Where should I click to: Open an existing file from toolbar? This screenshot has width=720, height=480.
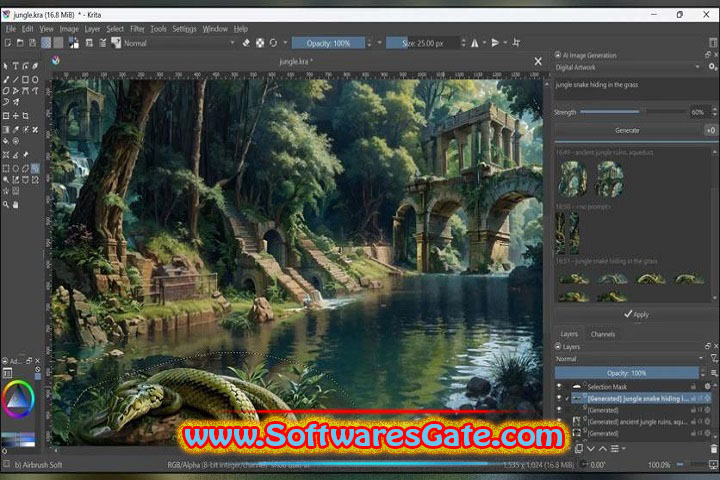point(20,43)
